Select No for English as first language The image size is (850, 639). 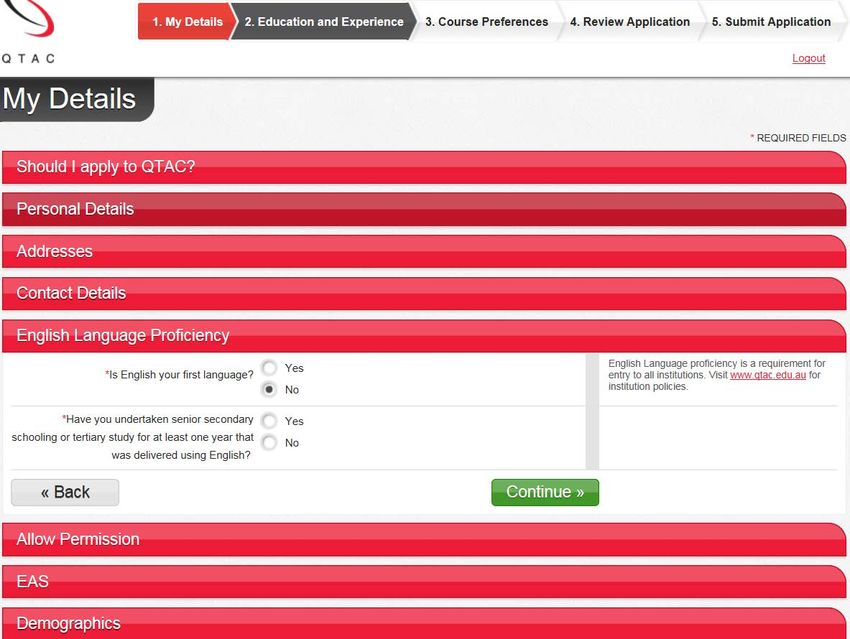[269, 390]
